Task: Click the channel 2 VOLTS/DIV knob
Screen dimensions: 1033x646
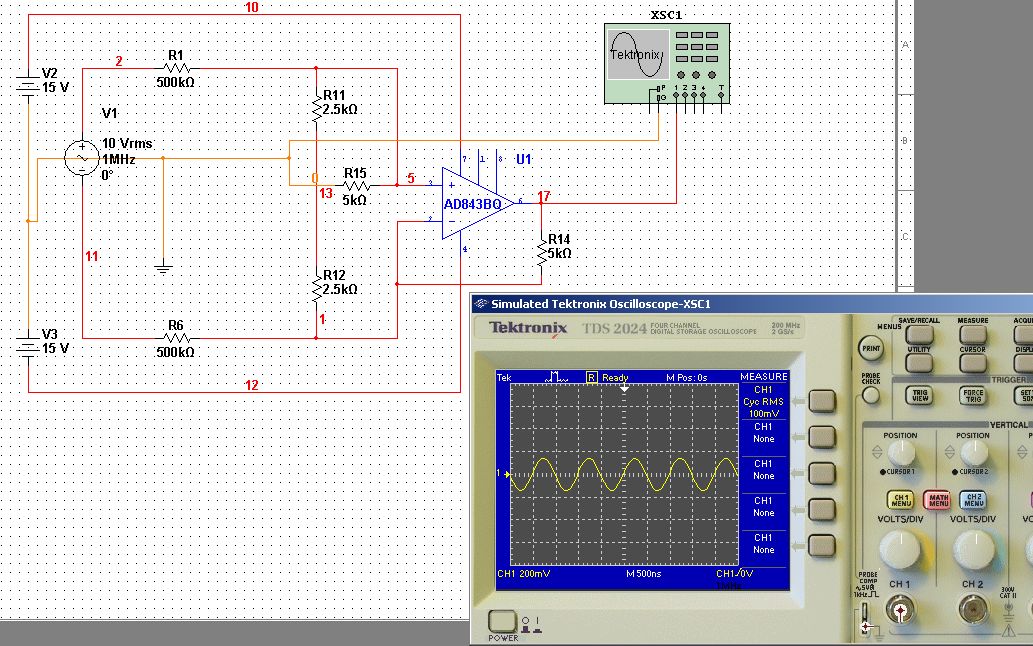Action: (973, 549)
